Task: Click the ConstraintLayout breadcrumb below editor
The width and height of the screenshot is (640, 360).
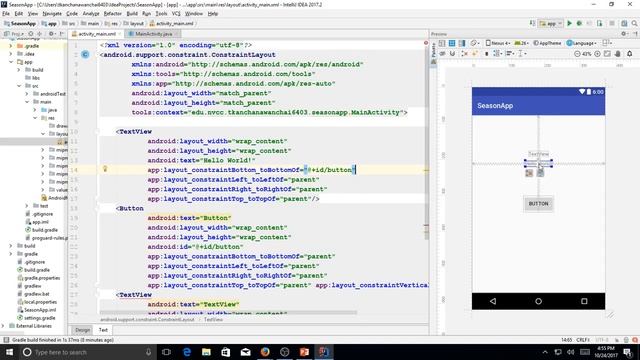Action: point(147,320)
